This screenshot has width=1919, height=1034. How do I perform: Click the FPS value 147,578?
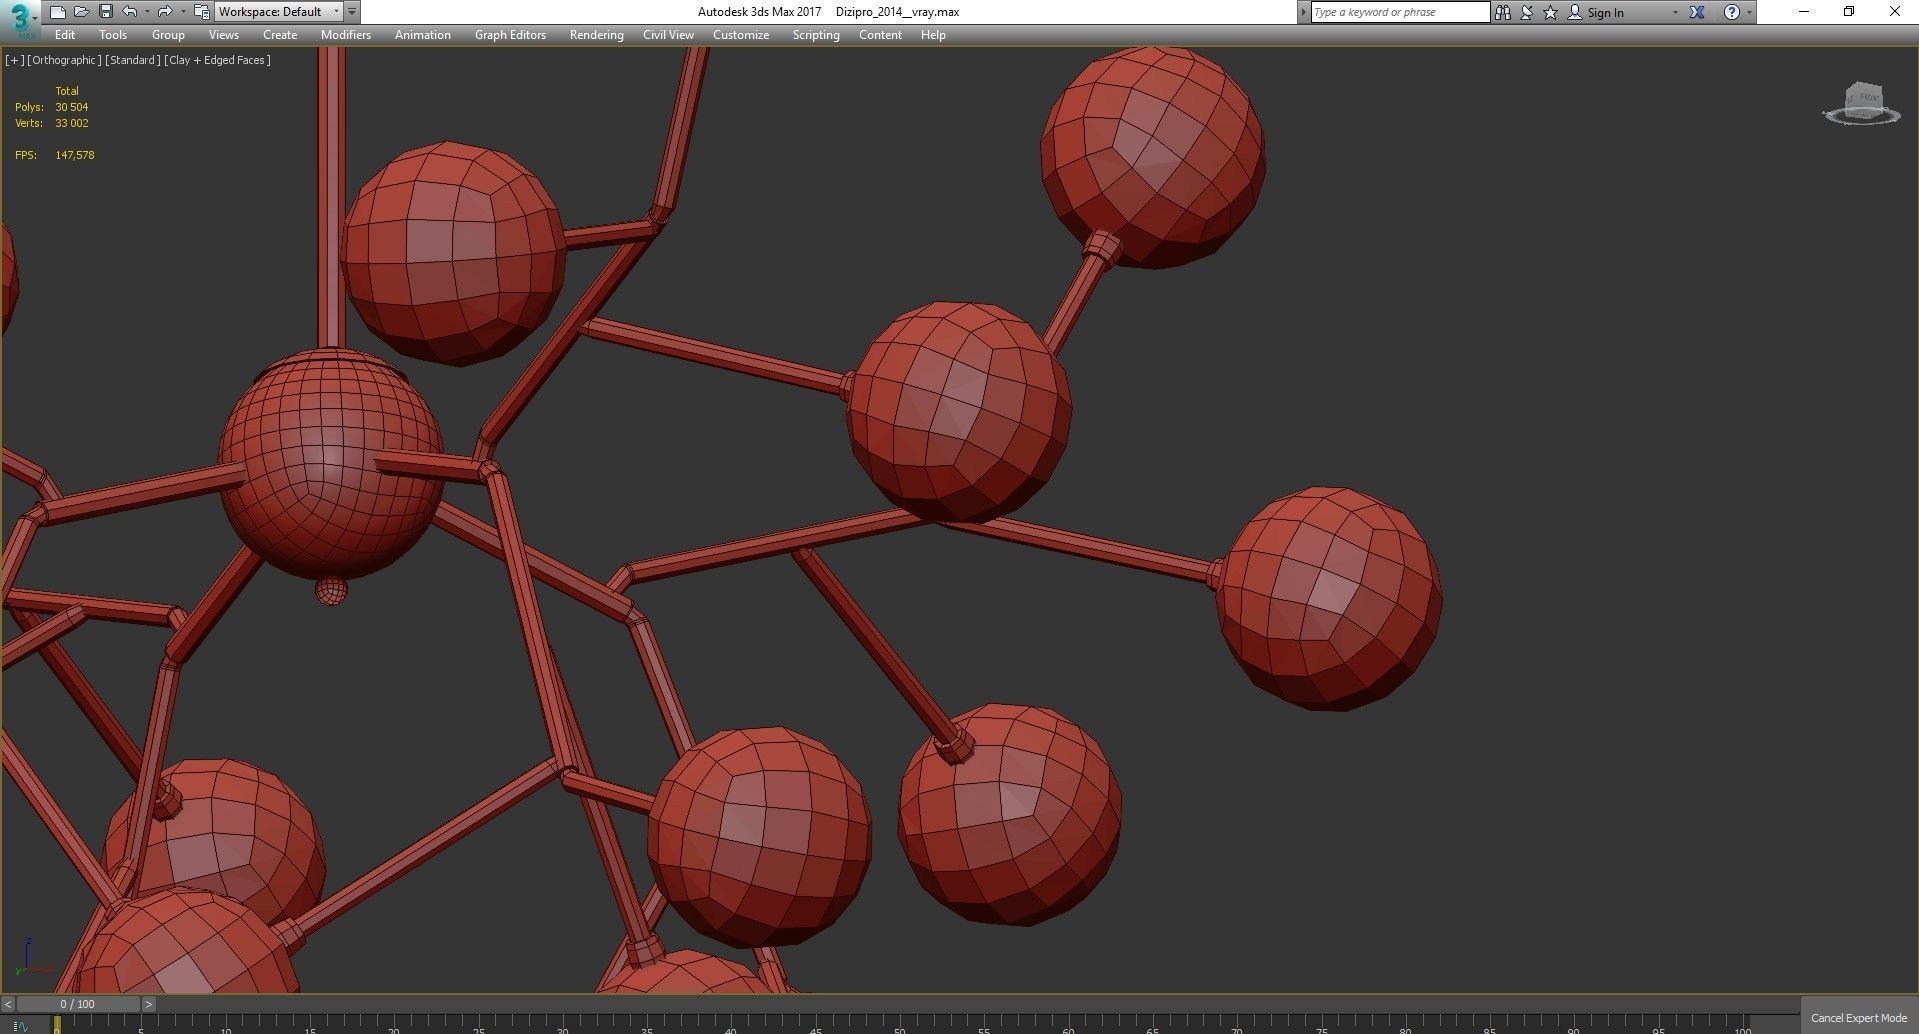(x=75, y=155)
